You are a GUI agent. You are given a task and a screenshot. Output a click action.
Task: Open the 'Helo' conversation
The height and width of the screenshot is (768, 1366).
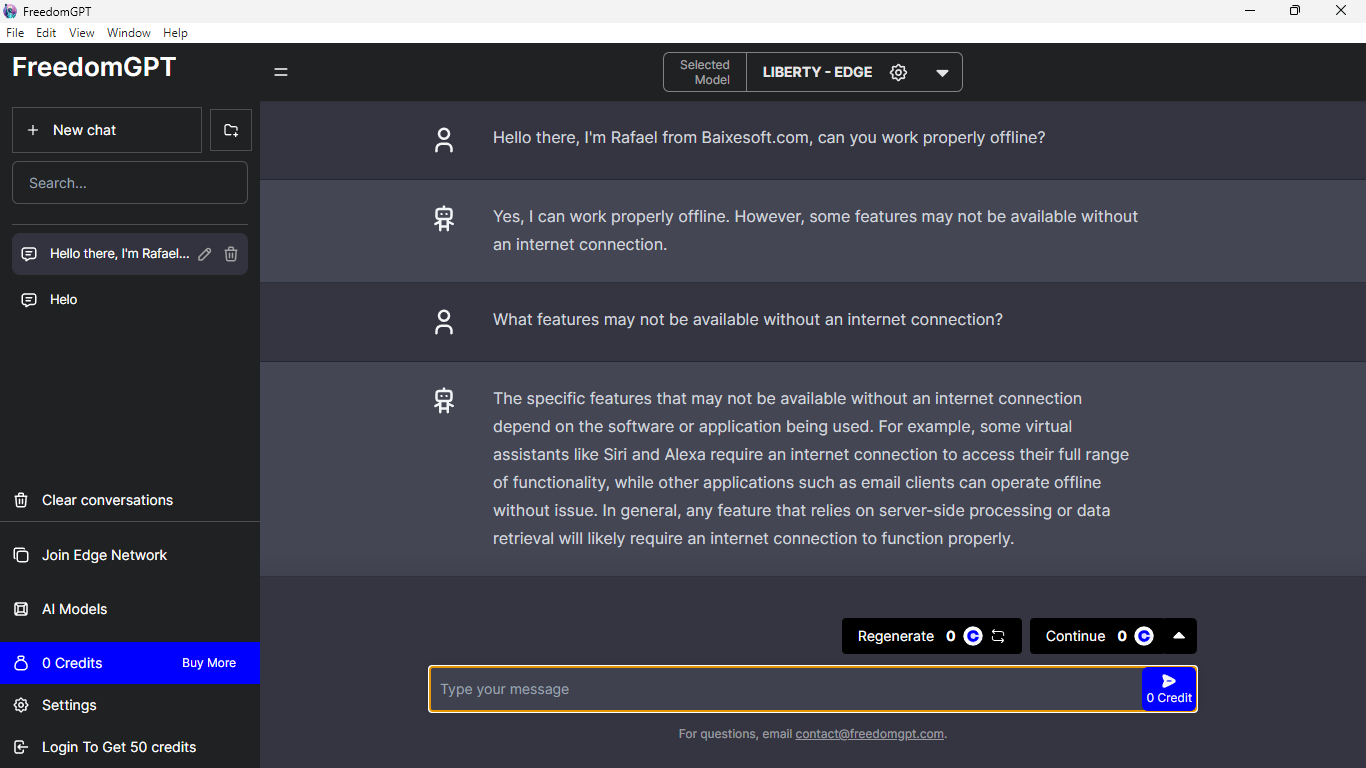tap(130, 300)
